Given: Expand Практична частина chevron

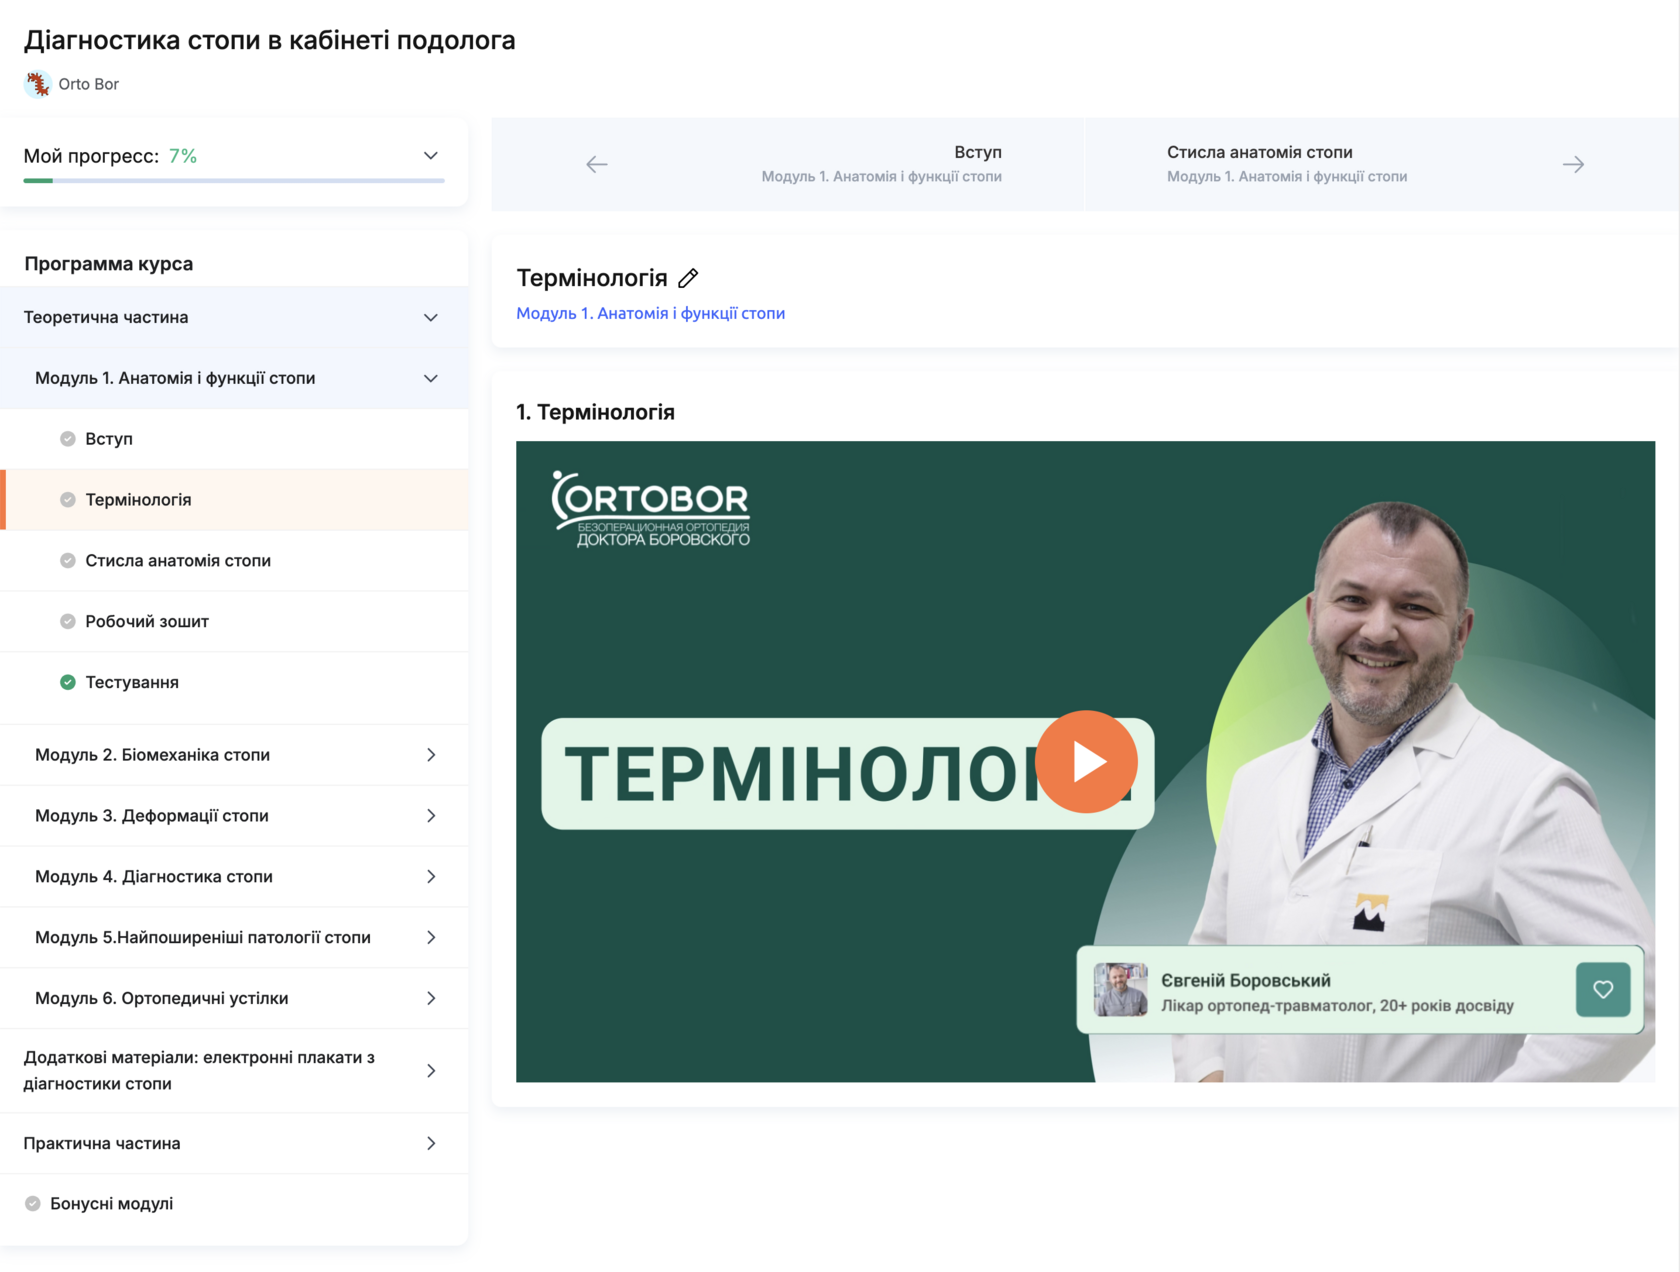Looking at the screenshot, I should coord(431,1144).
